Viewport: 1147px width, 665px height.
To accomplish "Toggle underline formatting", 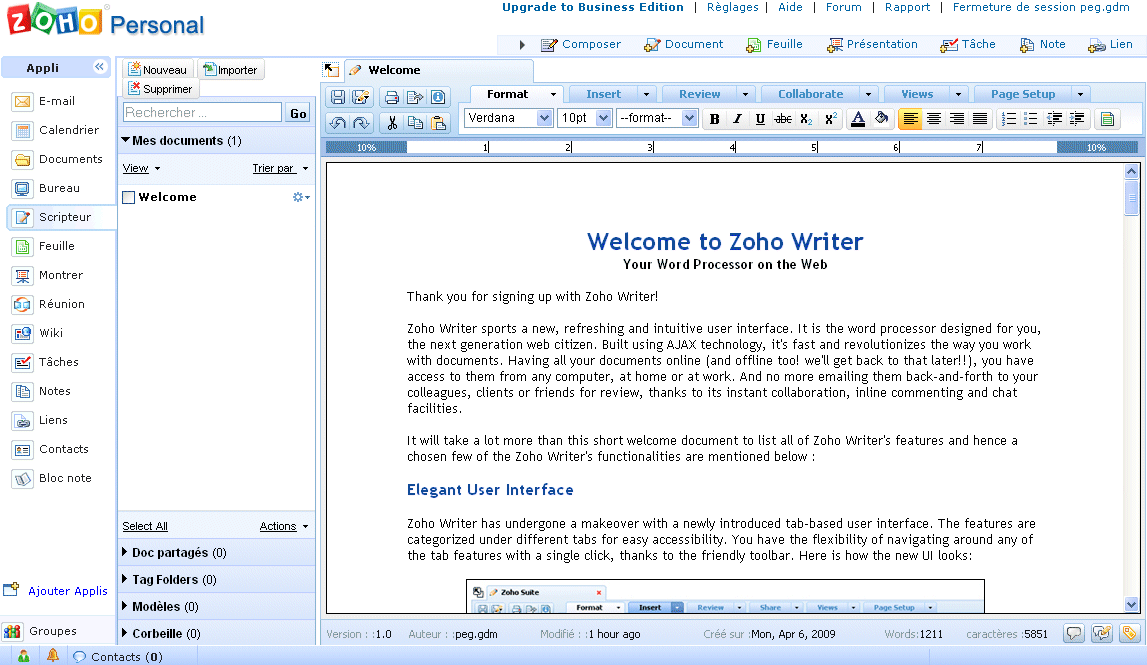I will pyautogui.click(x=760, y=119).
